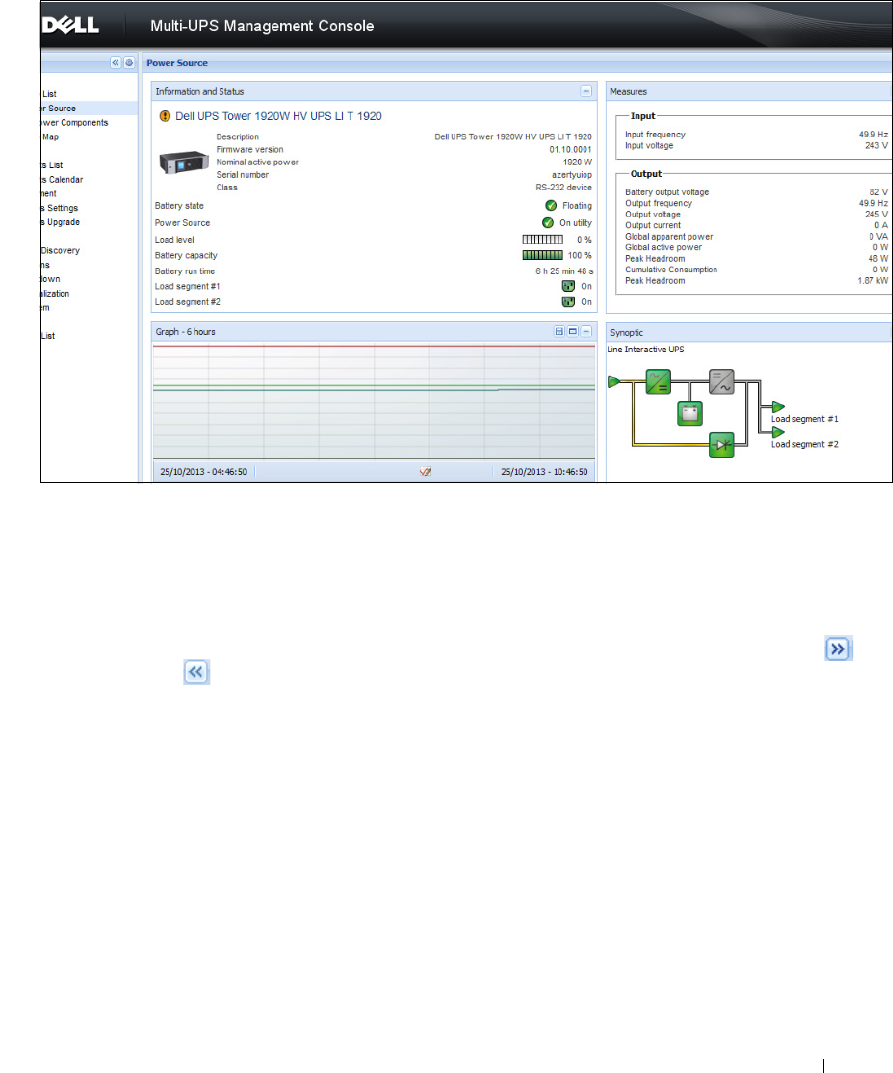Click the save icon in the Graph panel header
Viewport: 893px width, 1073px height.
(559, 331)
